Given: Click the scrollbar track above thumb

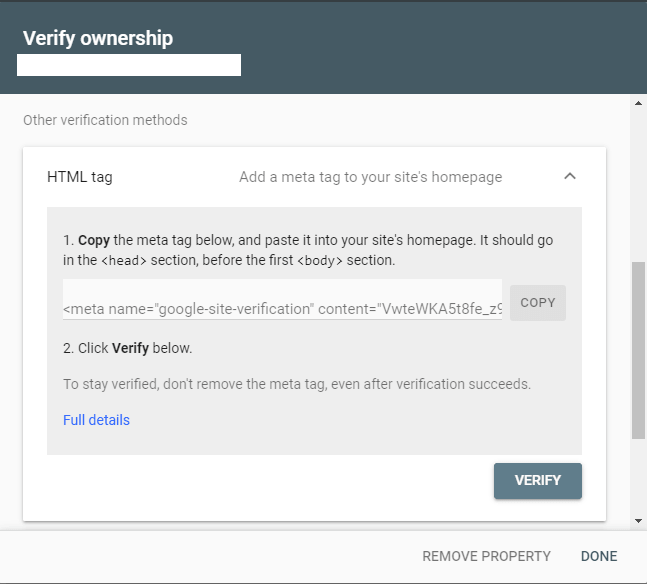Looking at the screenshot, I should pyautogui.click(x=638, y=185).
